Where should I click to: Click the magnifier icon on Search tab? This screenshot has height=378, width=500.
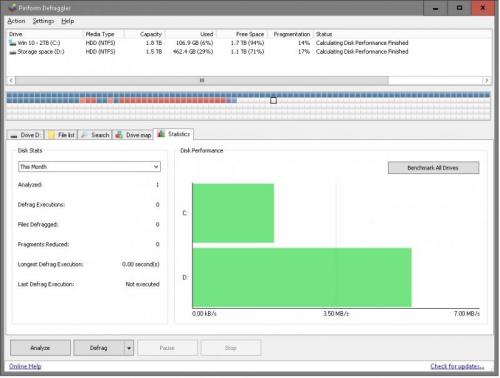pos(84,135)
